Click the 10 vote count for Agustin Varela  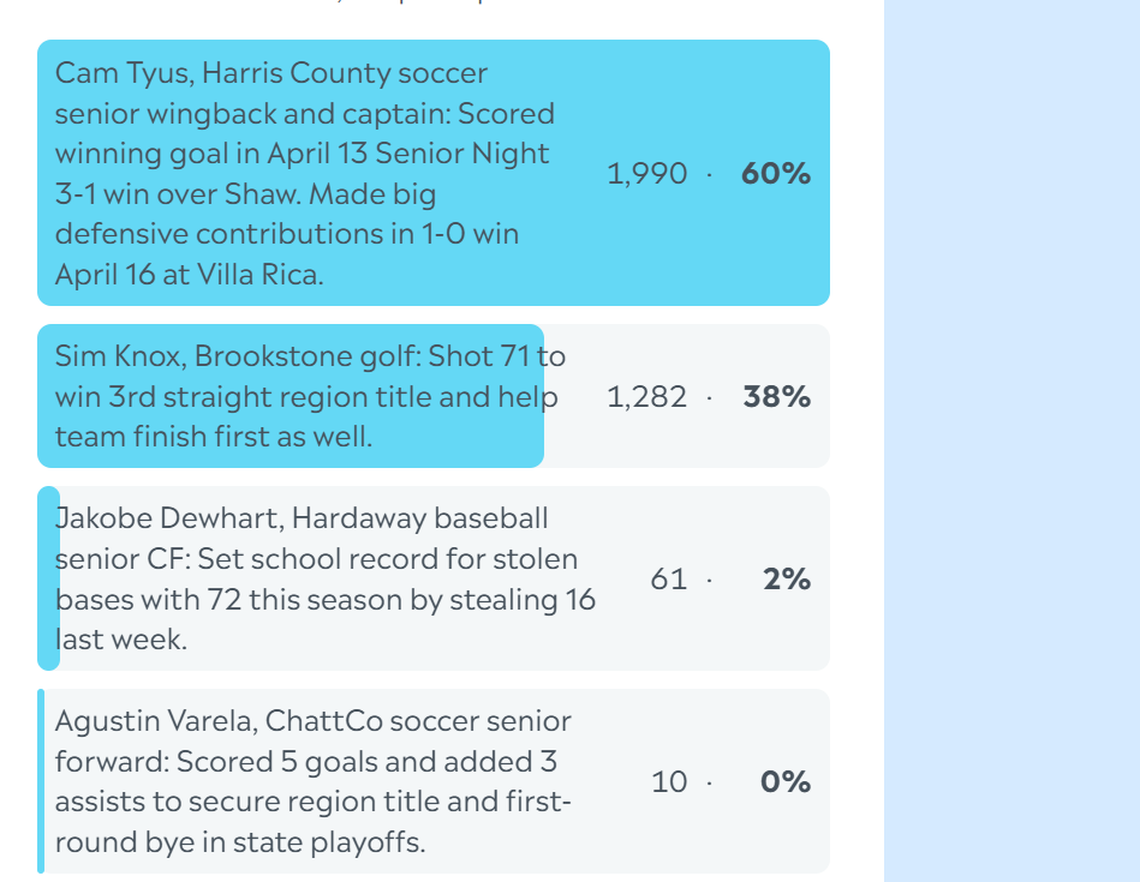point(671,781)
